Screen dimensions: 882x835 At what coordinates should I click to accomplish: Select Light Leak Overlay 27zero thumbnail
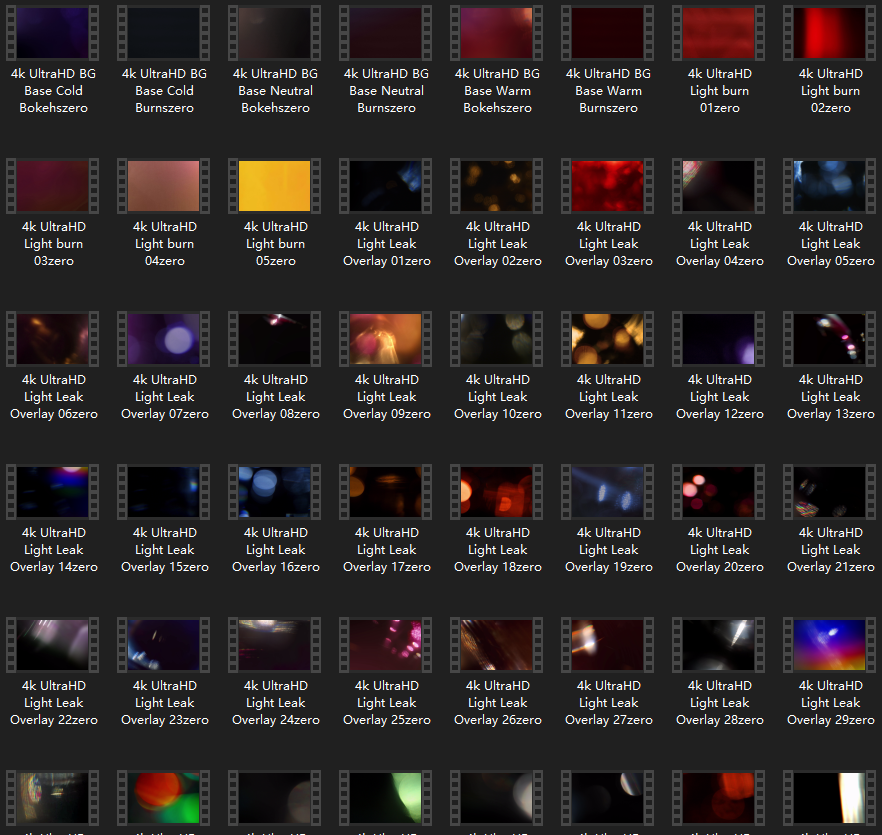click(608, 645)
